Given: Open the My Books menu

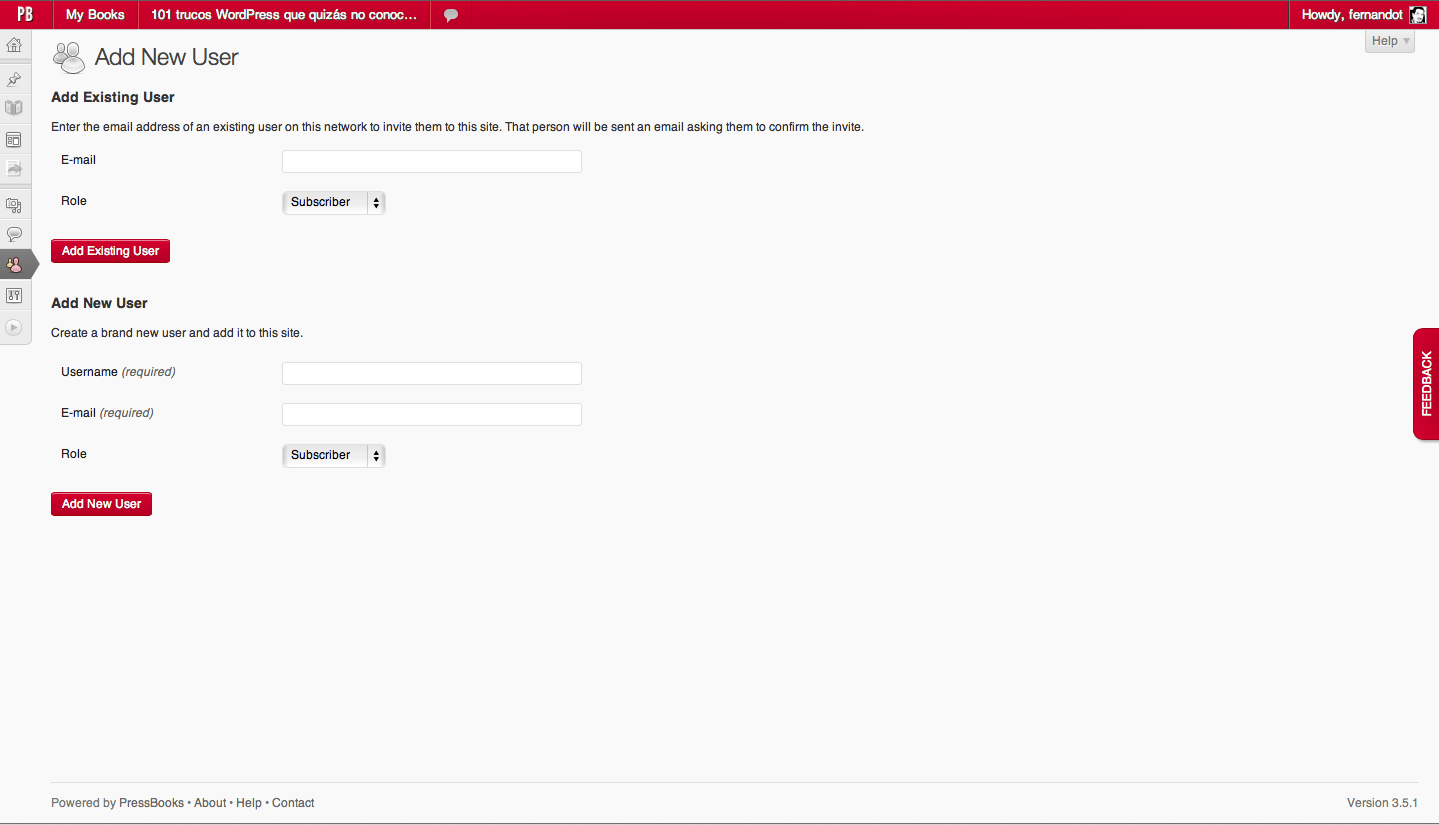Looking at the screenshot, I should coord(95,15).
